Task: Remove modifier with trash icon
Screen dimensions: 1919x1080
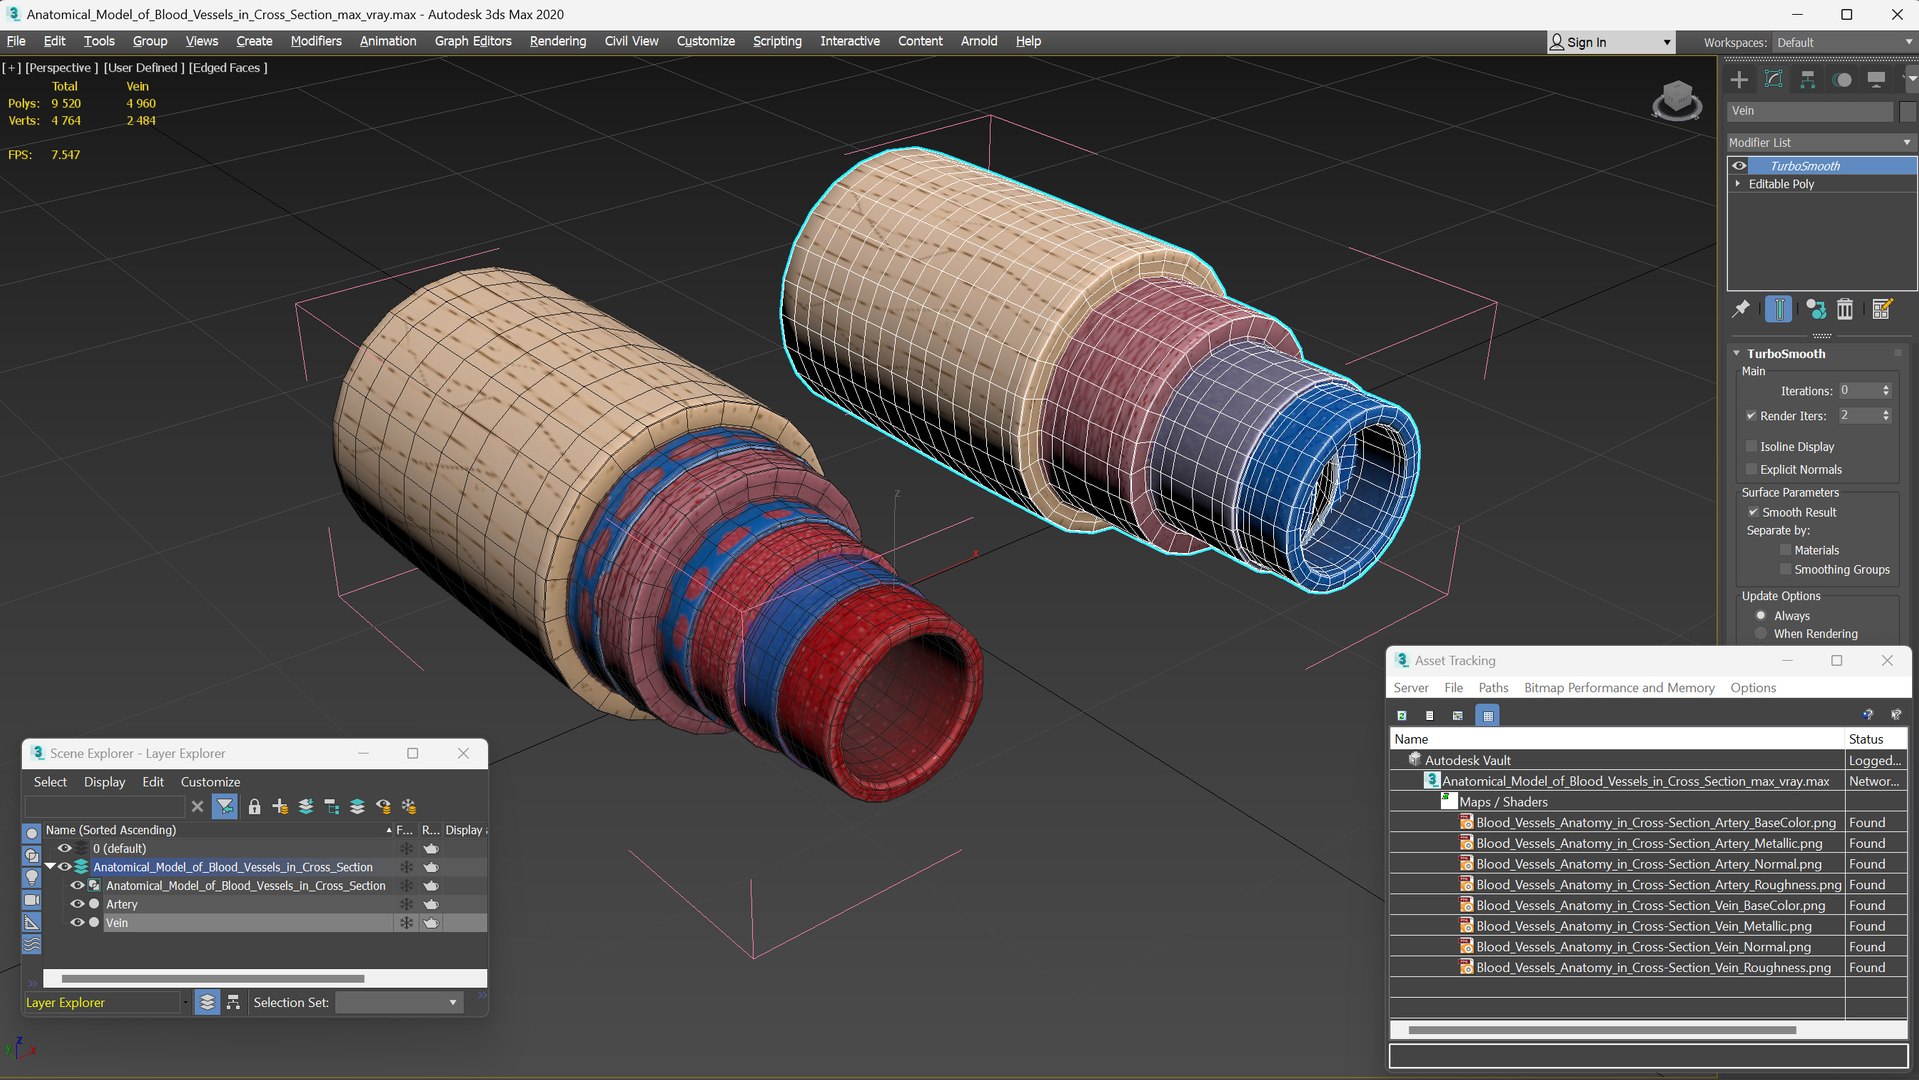Action: (1845, 309)
